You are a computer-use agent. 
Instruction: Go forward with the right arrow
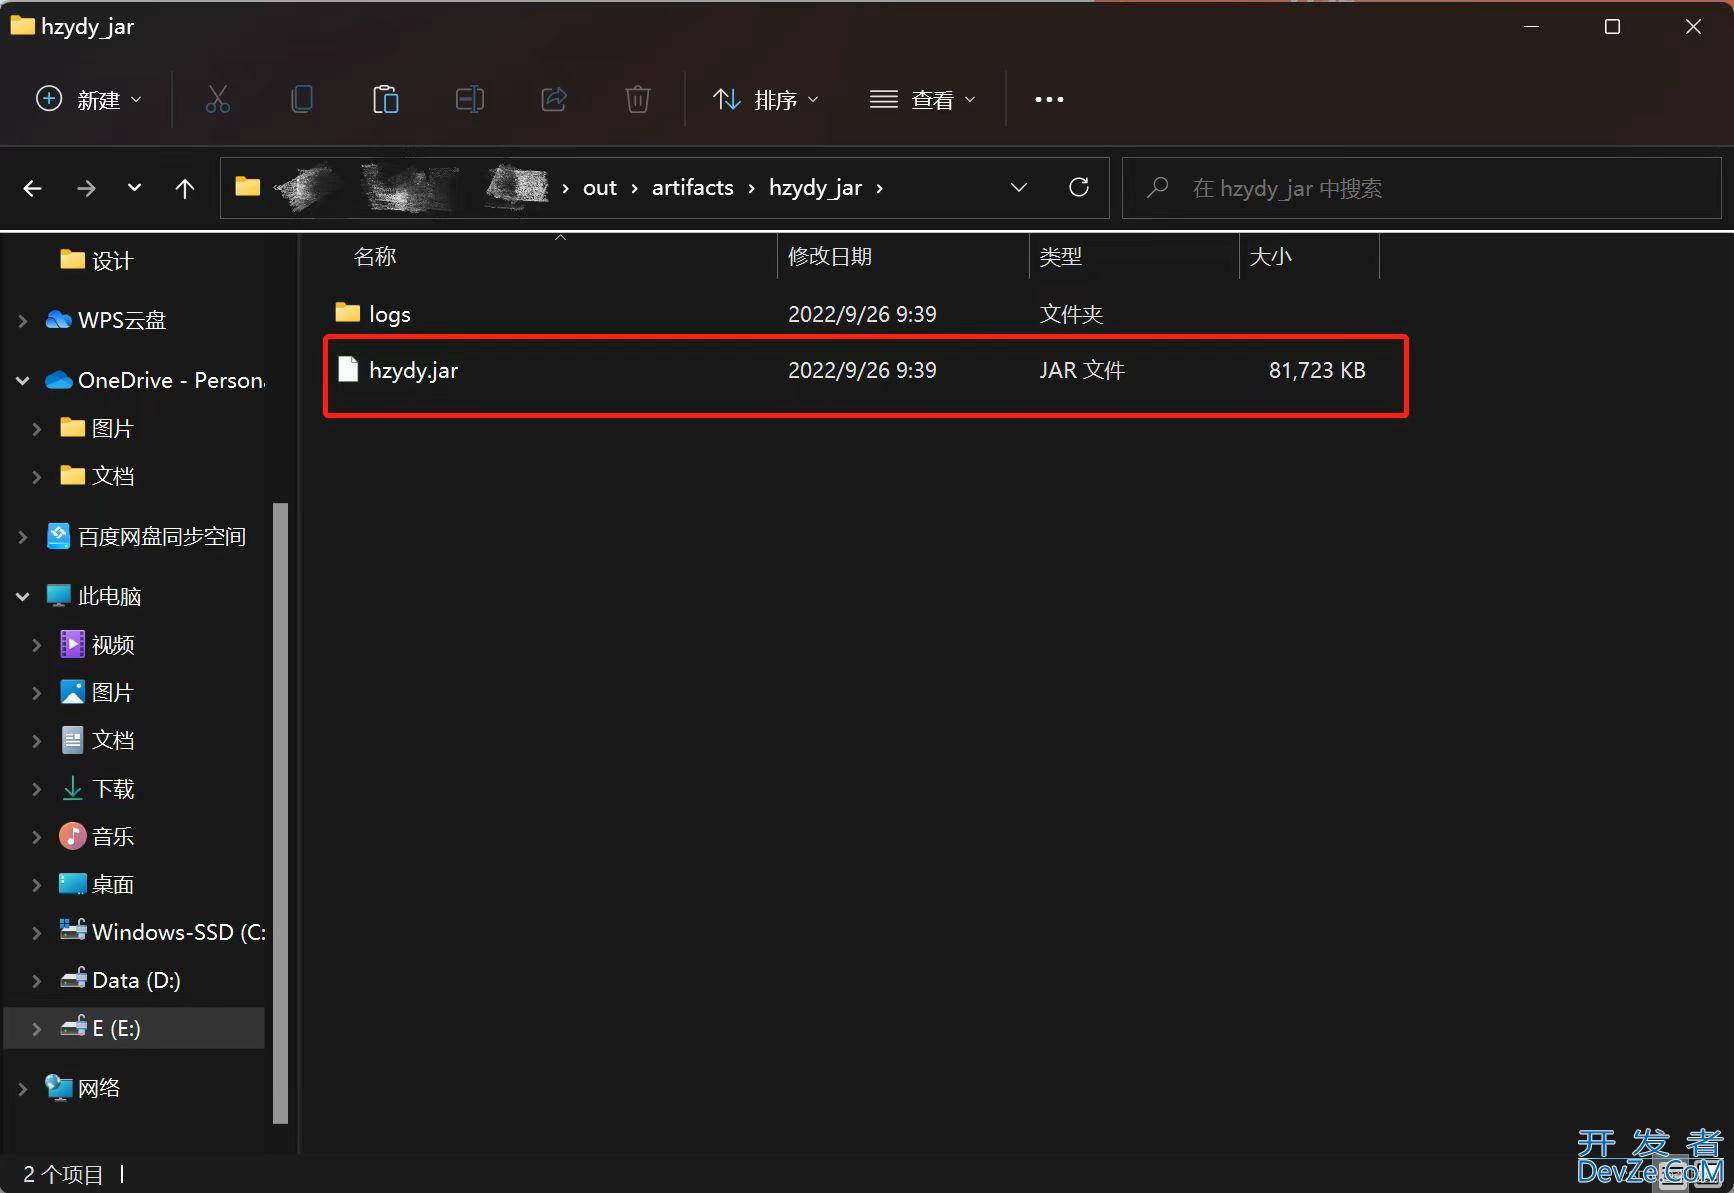click(86, 188)
